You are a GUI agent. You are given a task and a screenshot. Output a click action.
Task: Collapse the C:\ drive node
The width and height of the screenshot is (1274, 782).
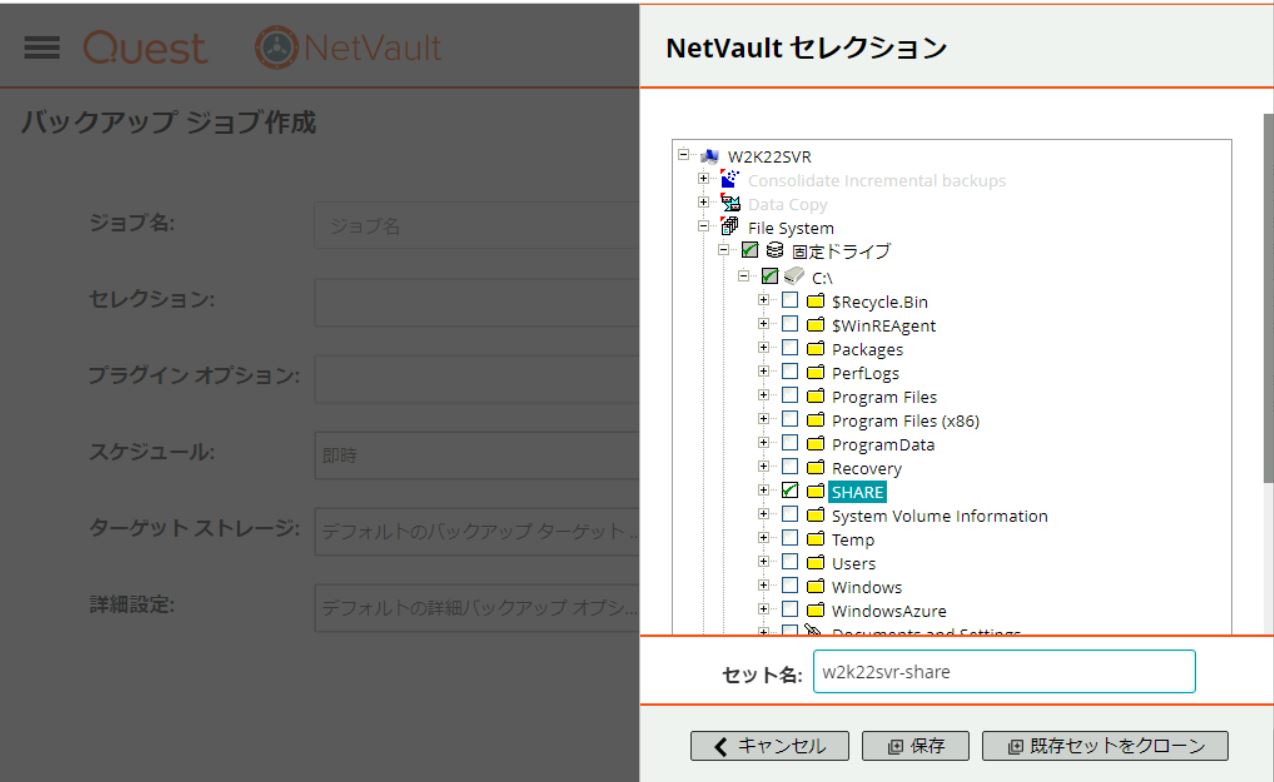(x=745, y=274)
